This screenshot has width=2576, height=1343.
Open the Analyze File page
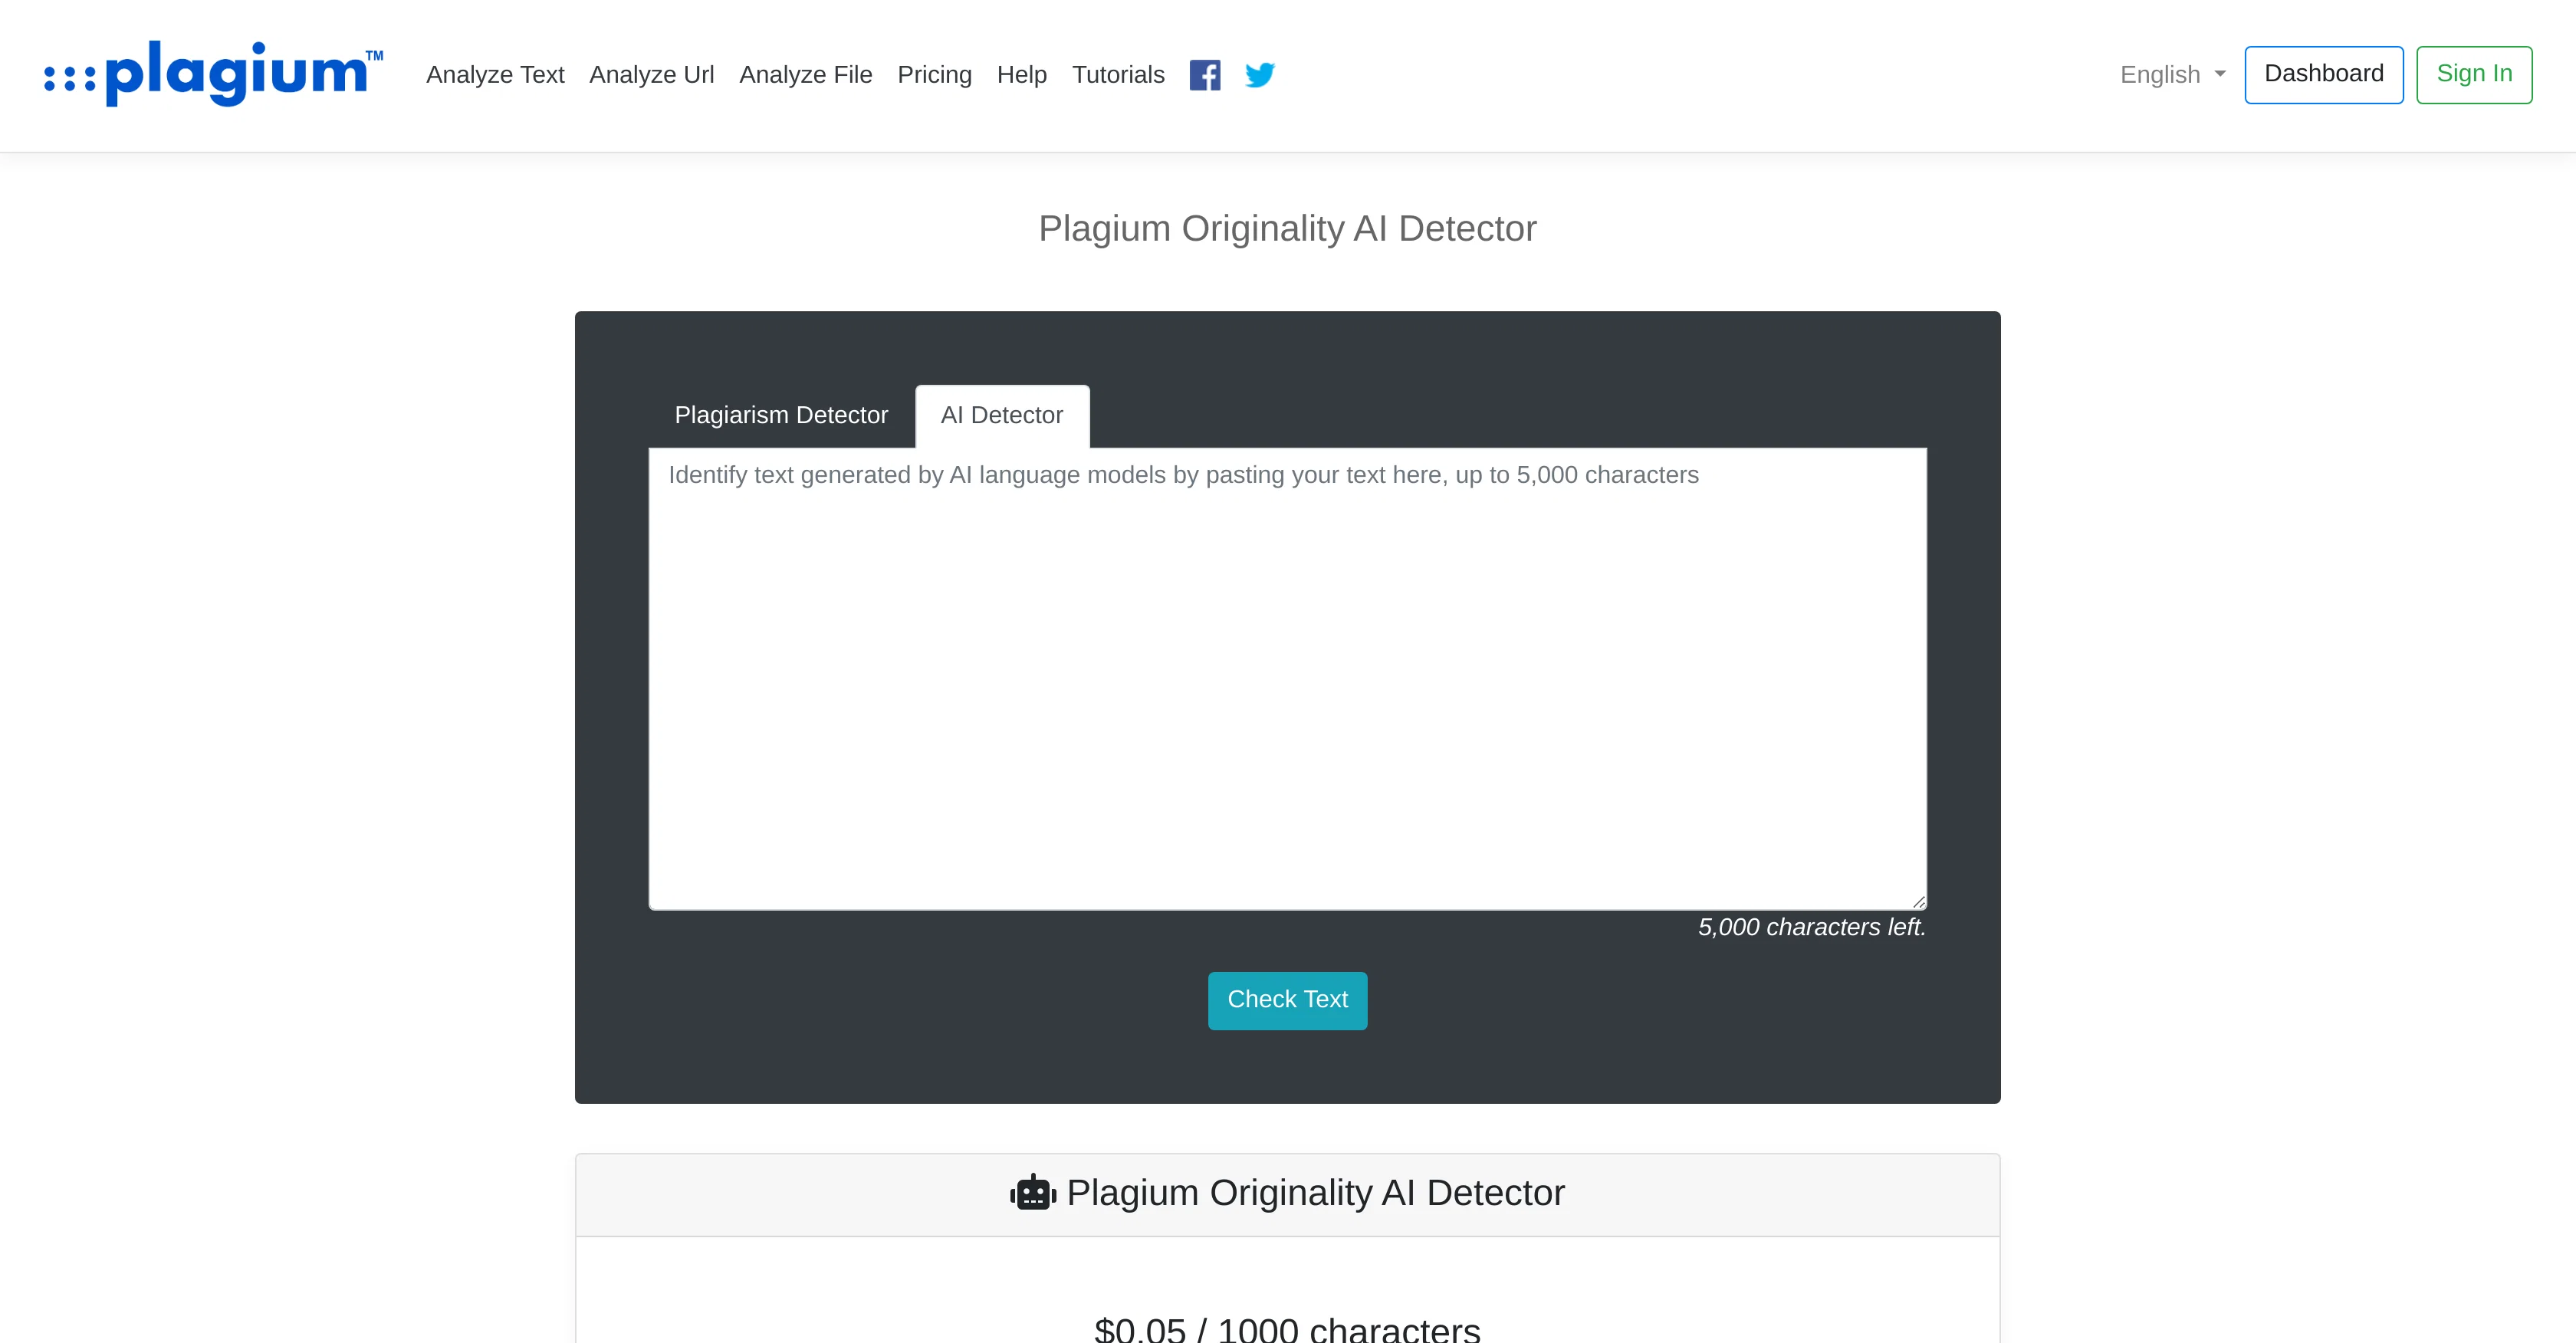coord(806,75)
